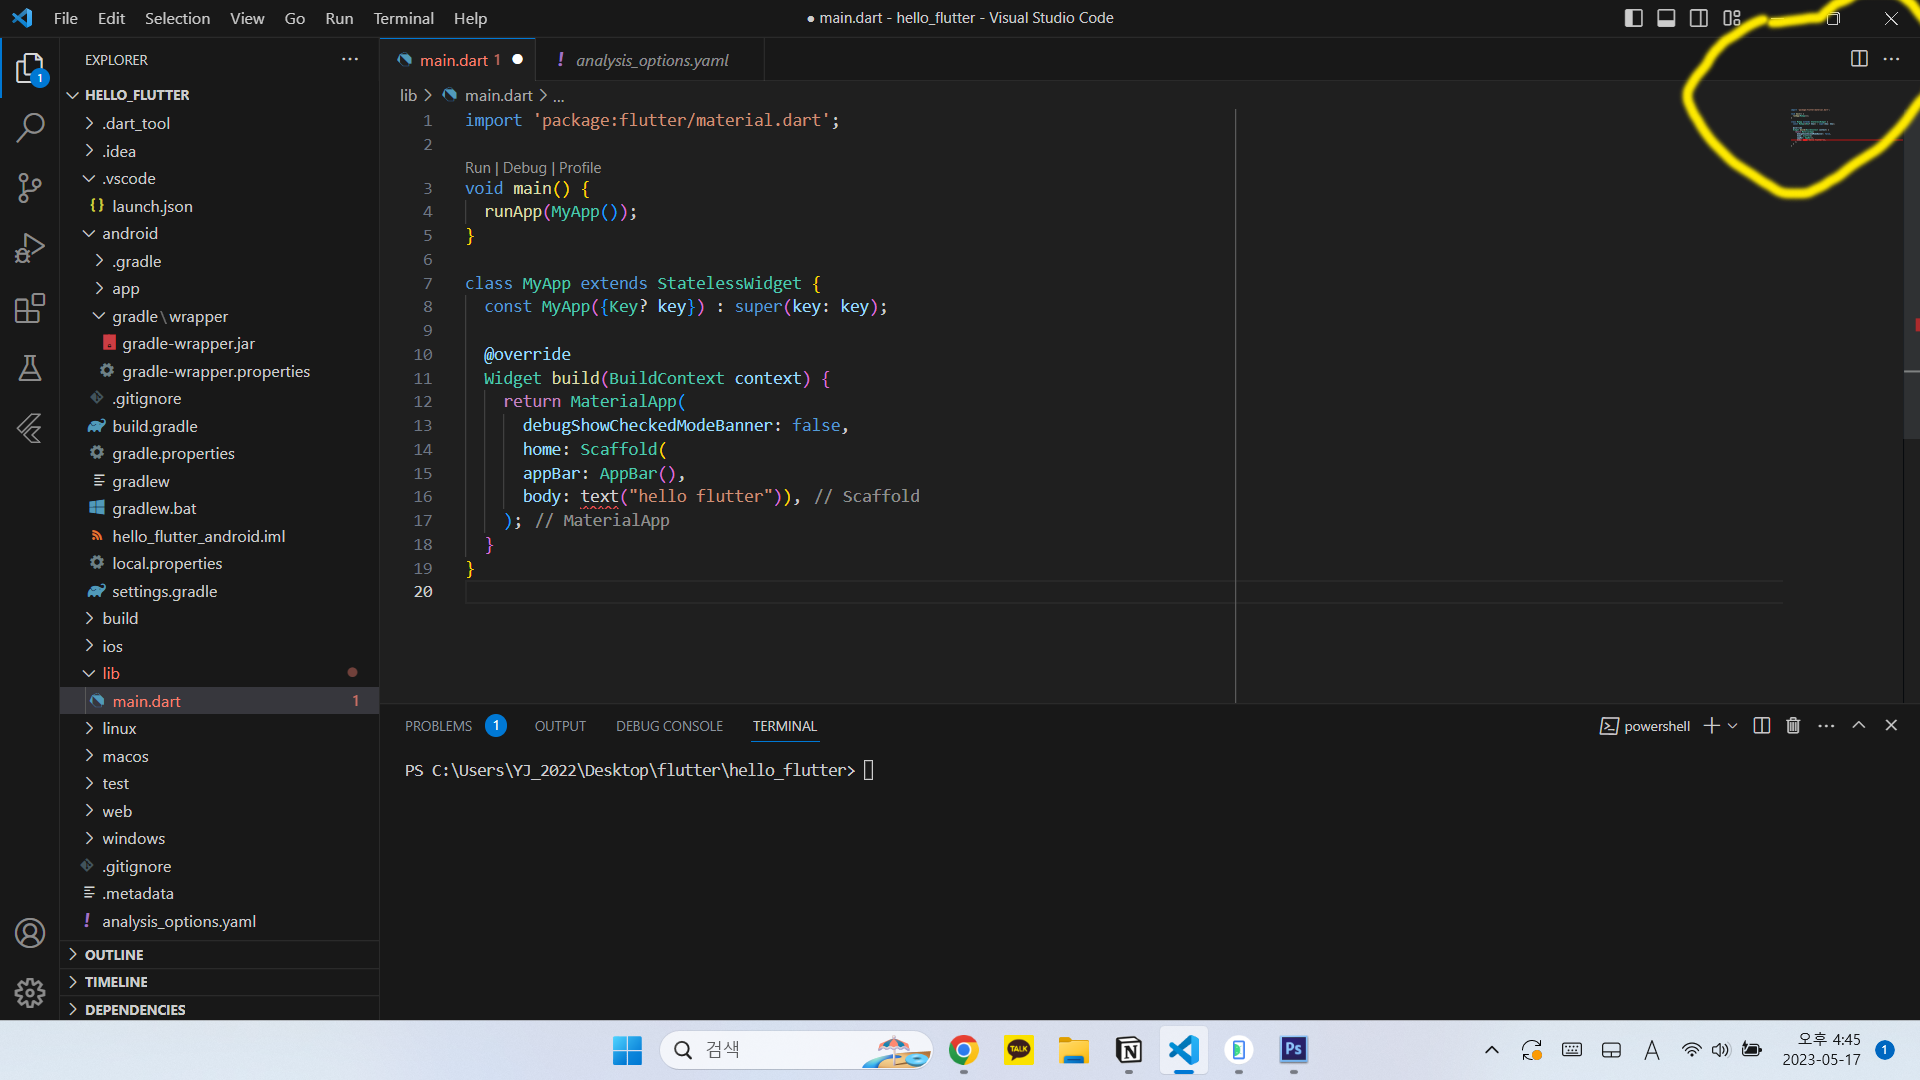Toggle bottom Panel visibility
The image size is (1920, 1080).
tap(1666, 18)
